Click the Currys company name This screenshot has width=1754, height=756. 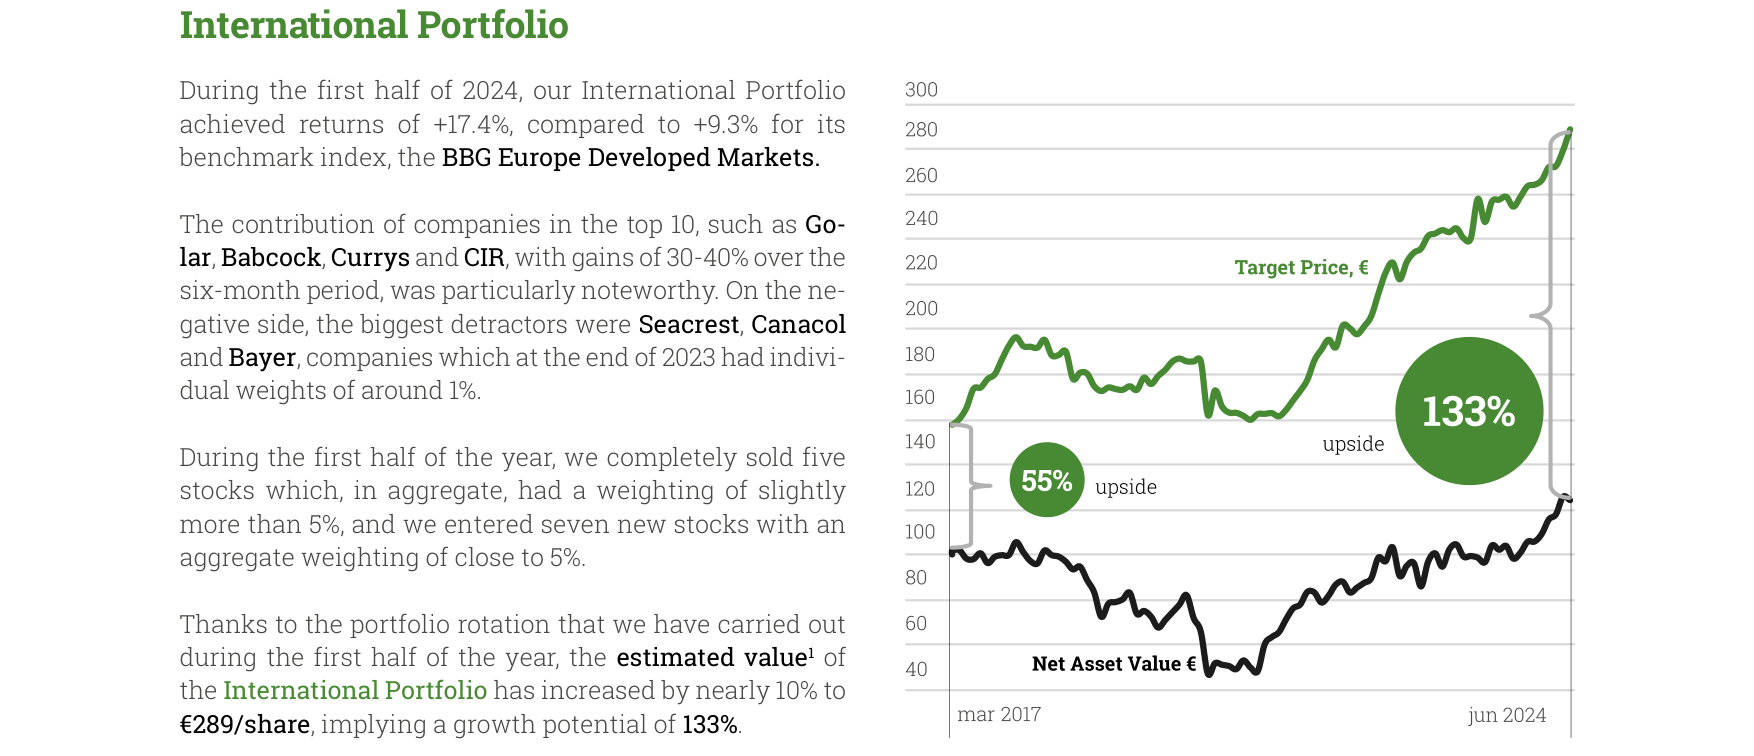(x=370, y=258)
